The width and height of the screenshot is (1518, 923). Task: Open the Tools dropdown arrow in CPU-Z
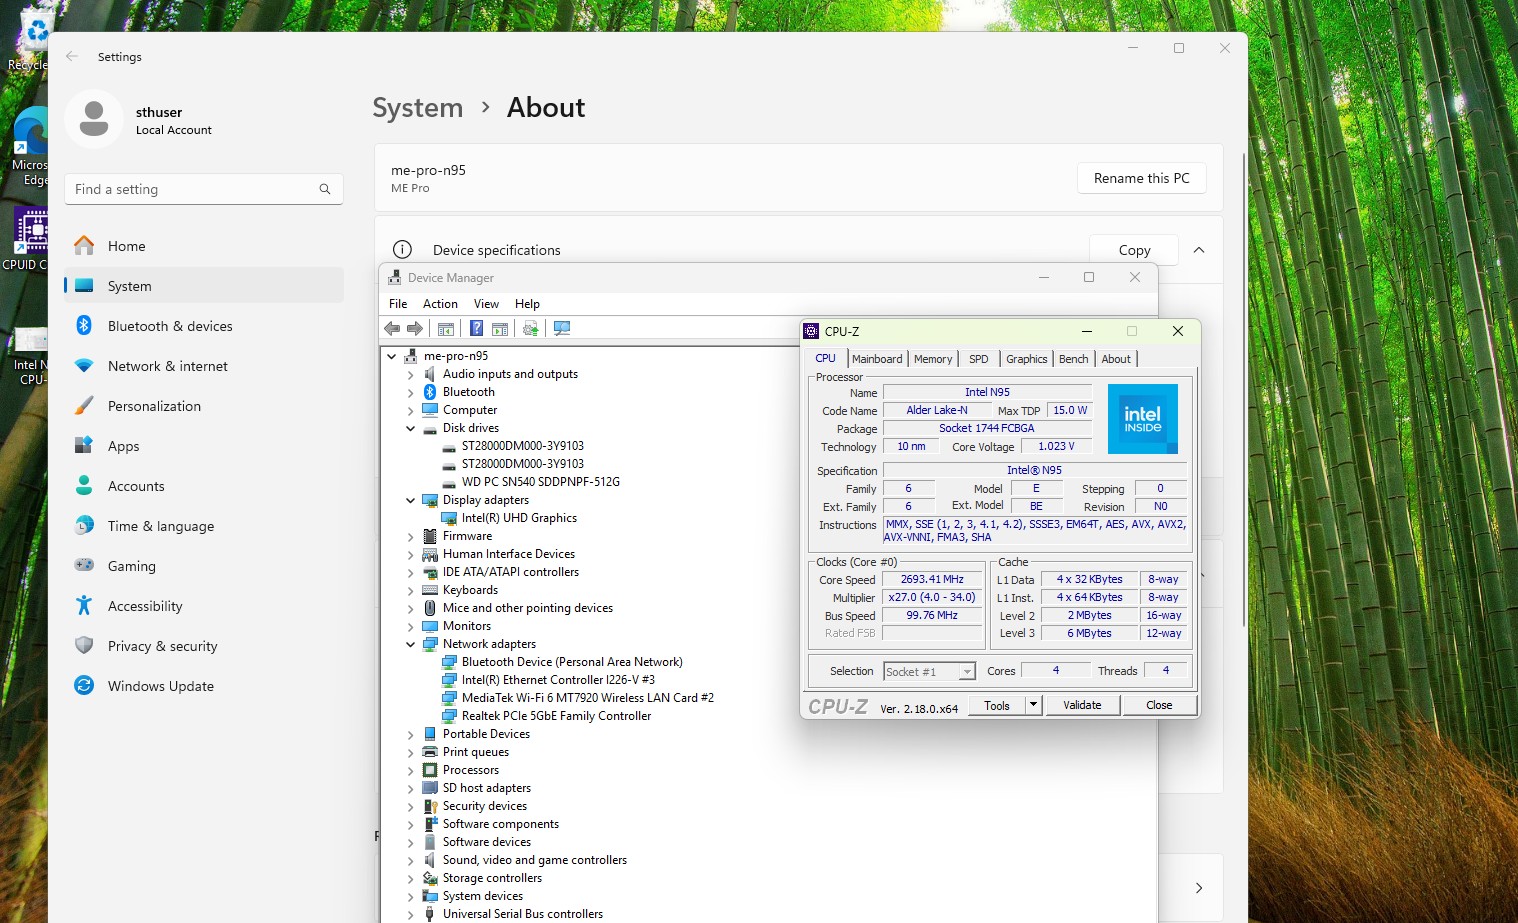click(1034, 705)
